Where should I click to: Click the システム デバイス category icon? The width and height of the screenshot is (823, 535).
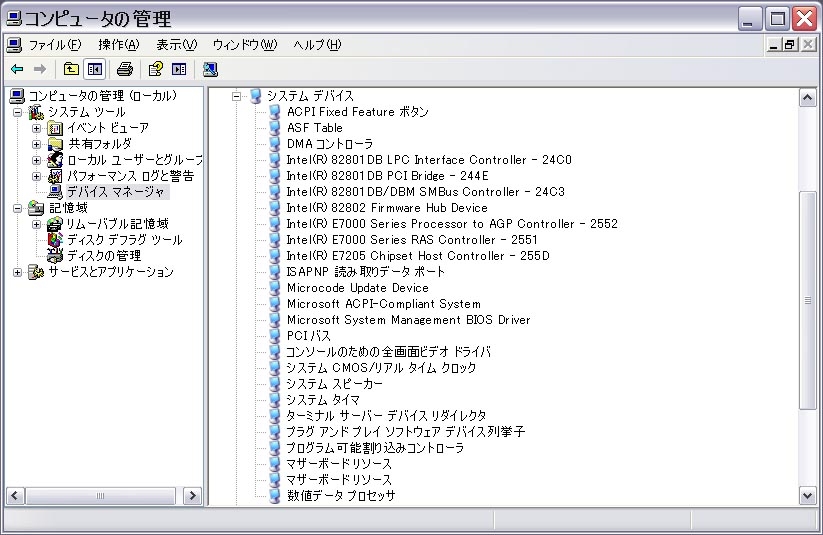[x=256, y=96]
